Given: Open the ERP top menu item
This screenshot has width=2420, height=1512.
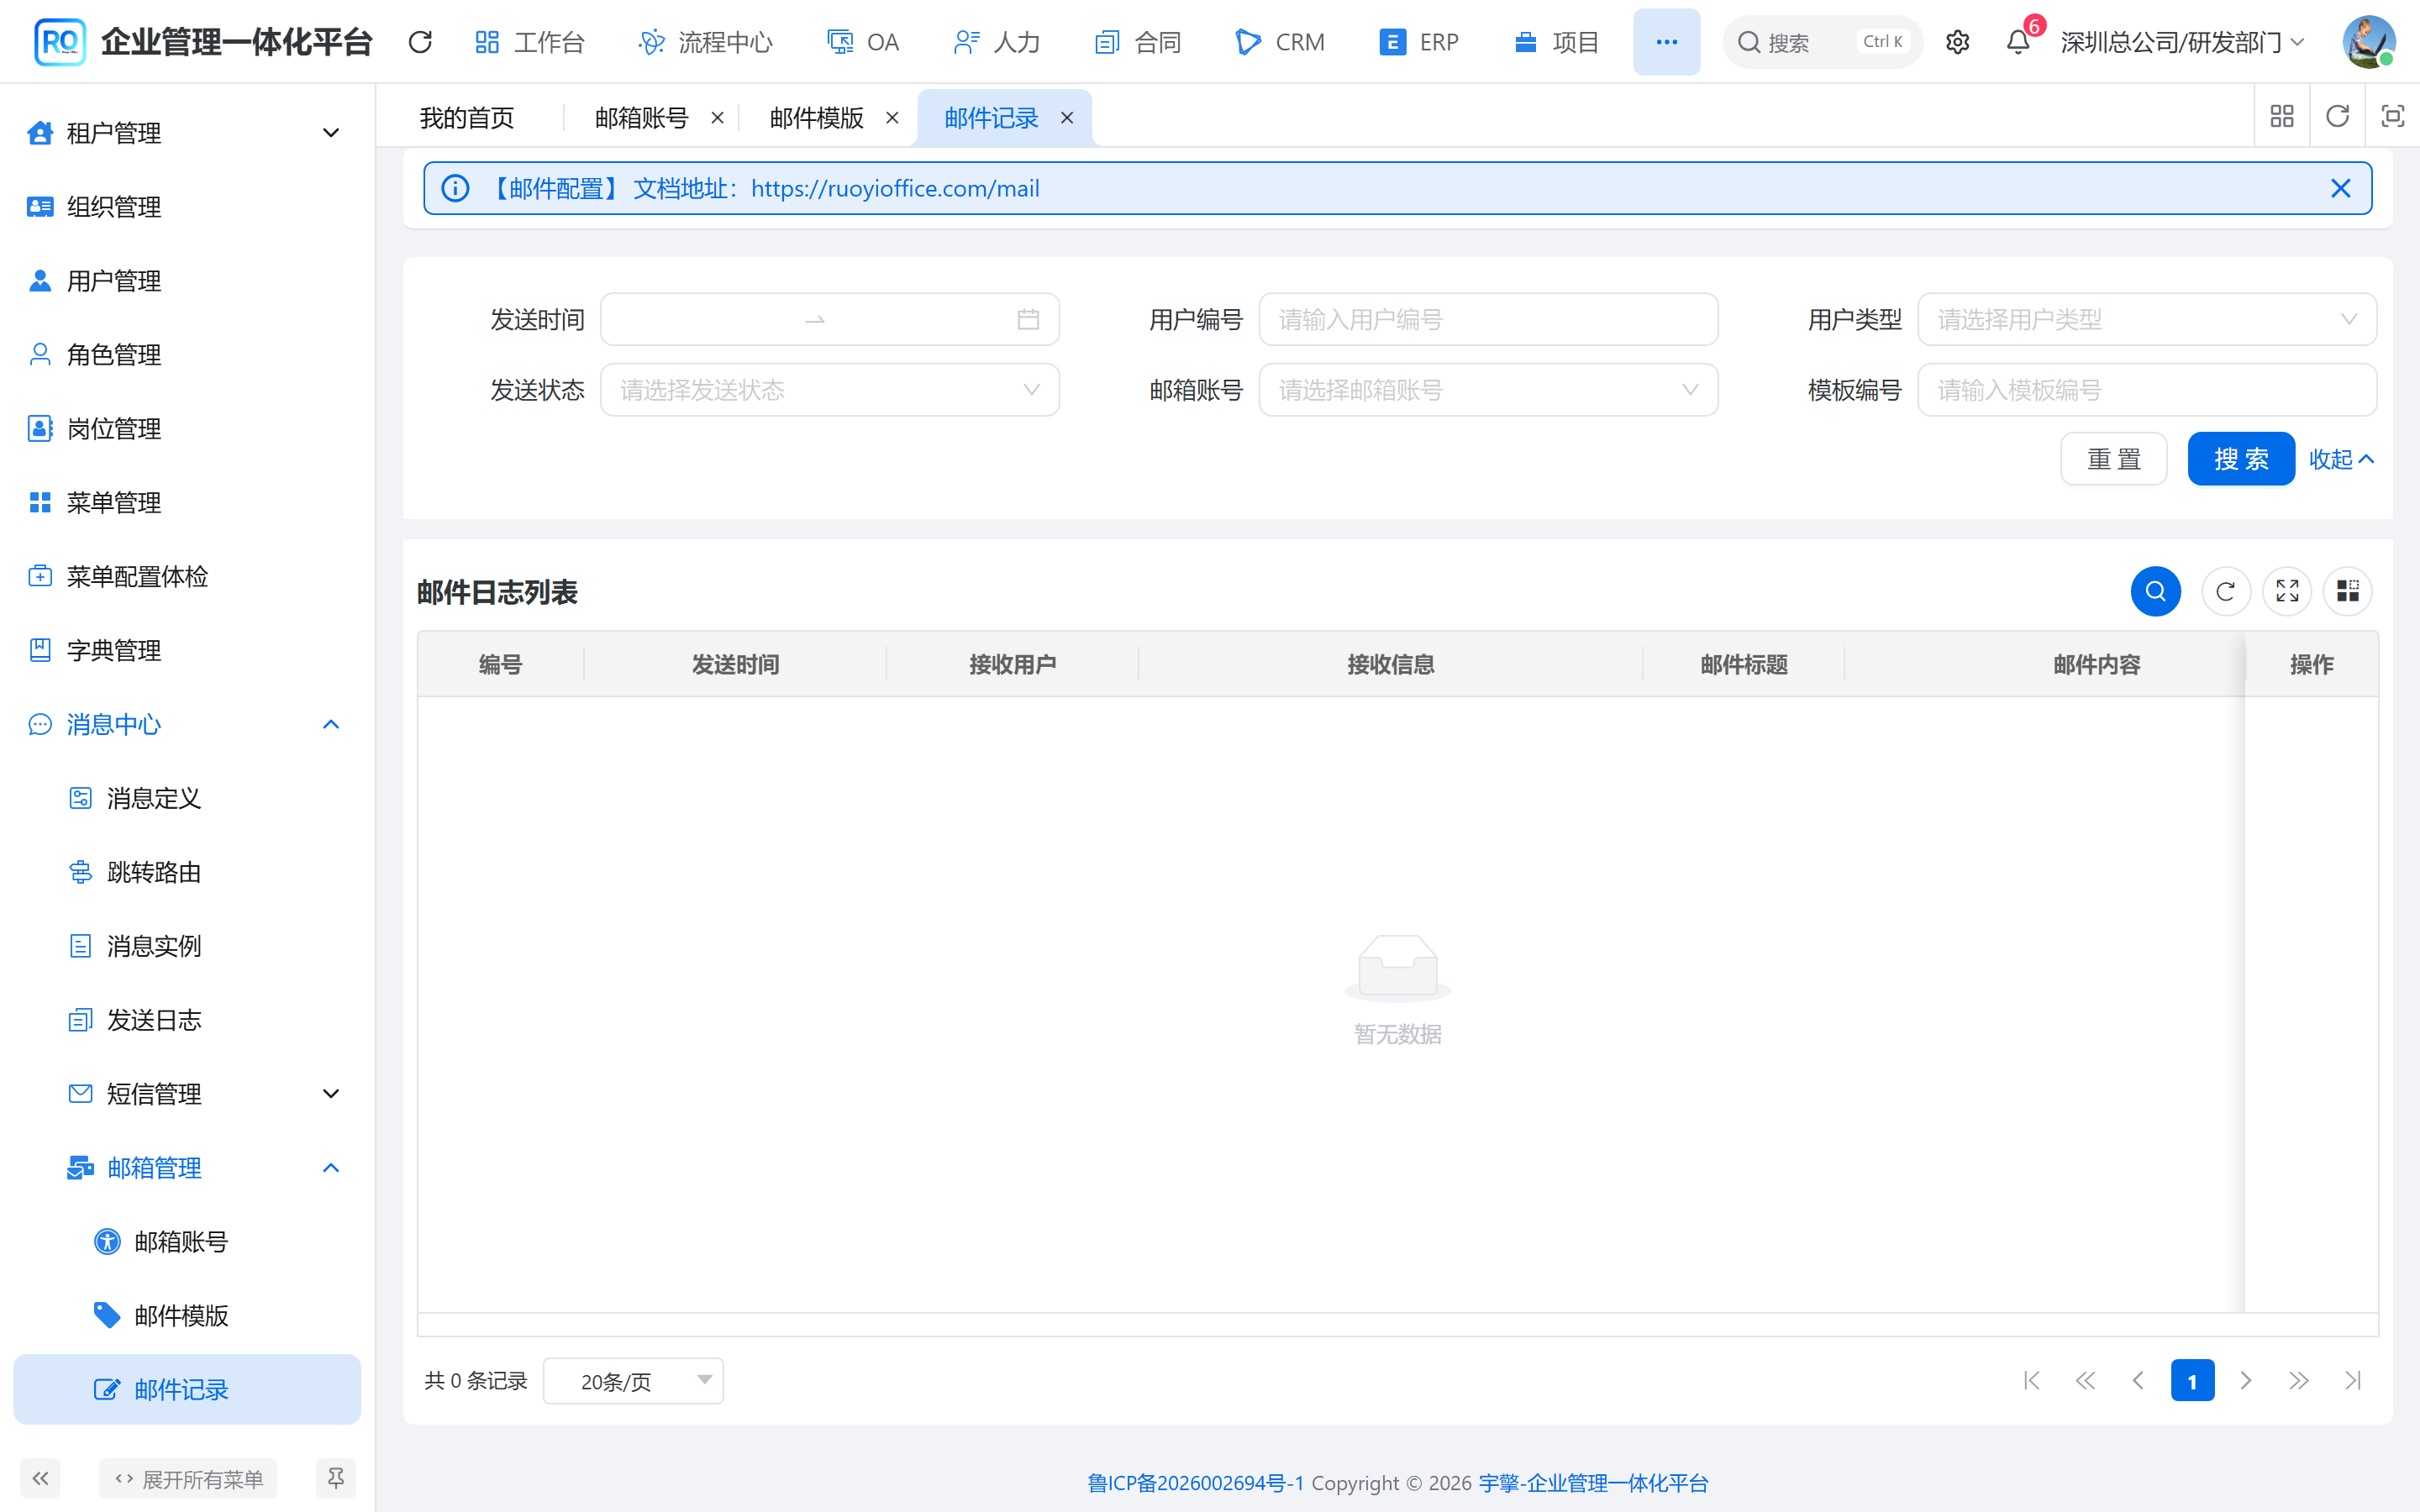Looking at the screenshot, I should pyautogui.click(x=1419, y=42).
